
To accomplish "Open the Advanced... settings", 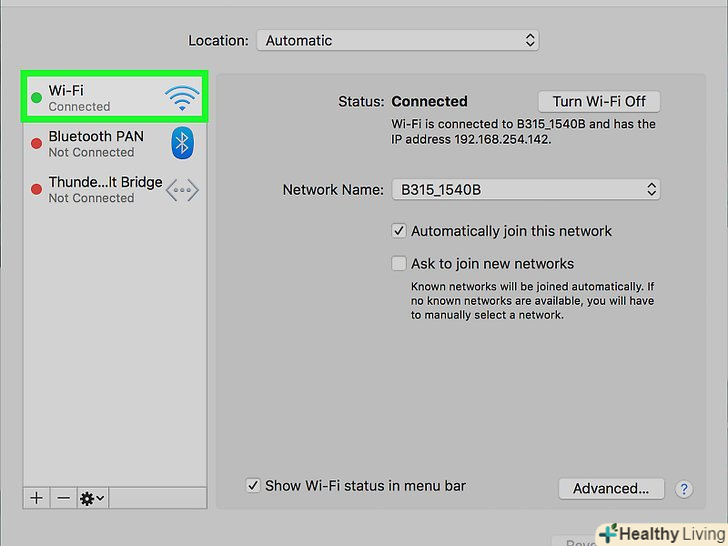I will pos(611,489).
